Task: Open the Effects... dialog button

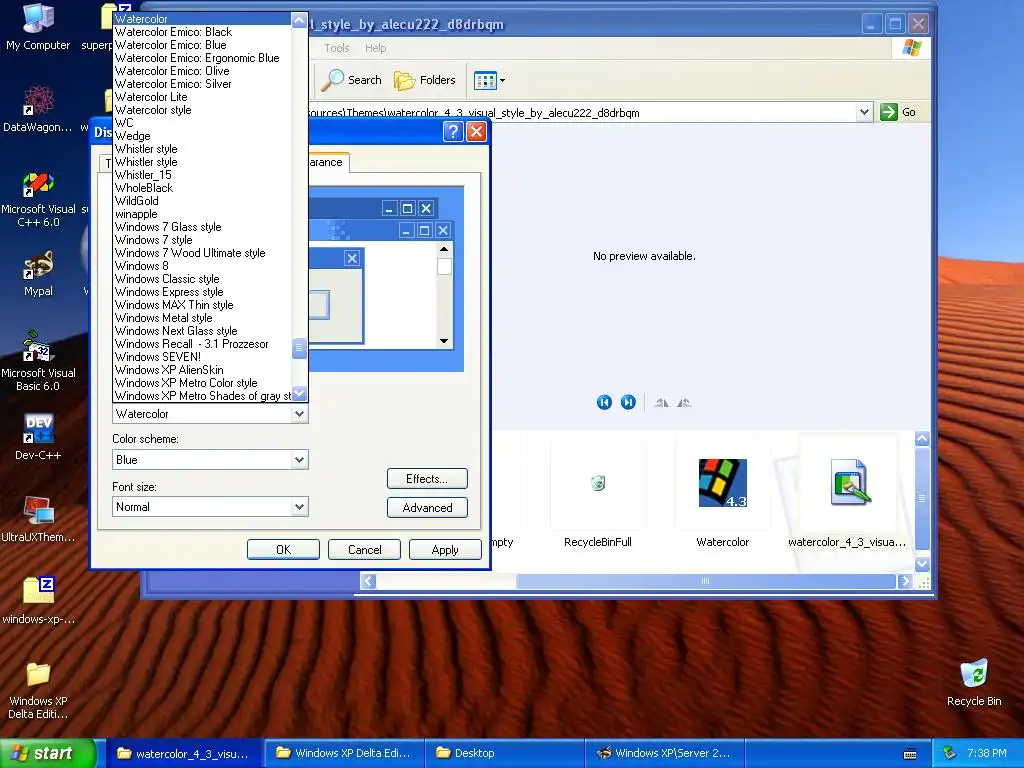Action: point(427,479)
